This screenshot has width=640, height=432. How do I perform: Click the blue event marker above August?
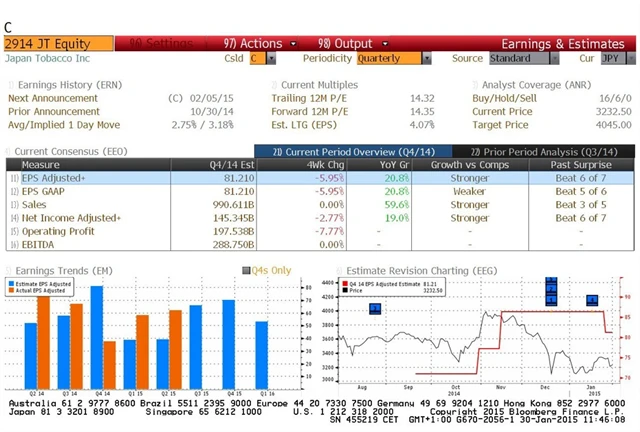(x=375, y=308)
